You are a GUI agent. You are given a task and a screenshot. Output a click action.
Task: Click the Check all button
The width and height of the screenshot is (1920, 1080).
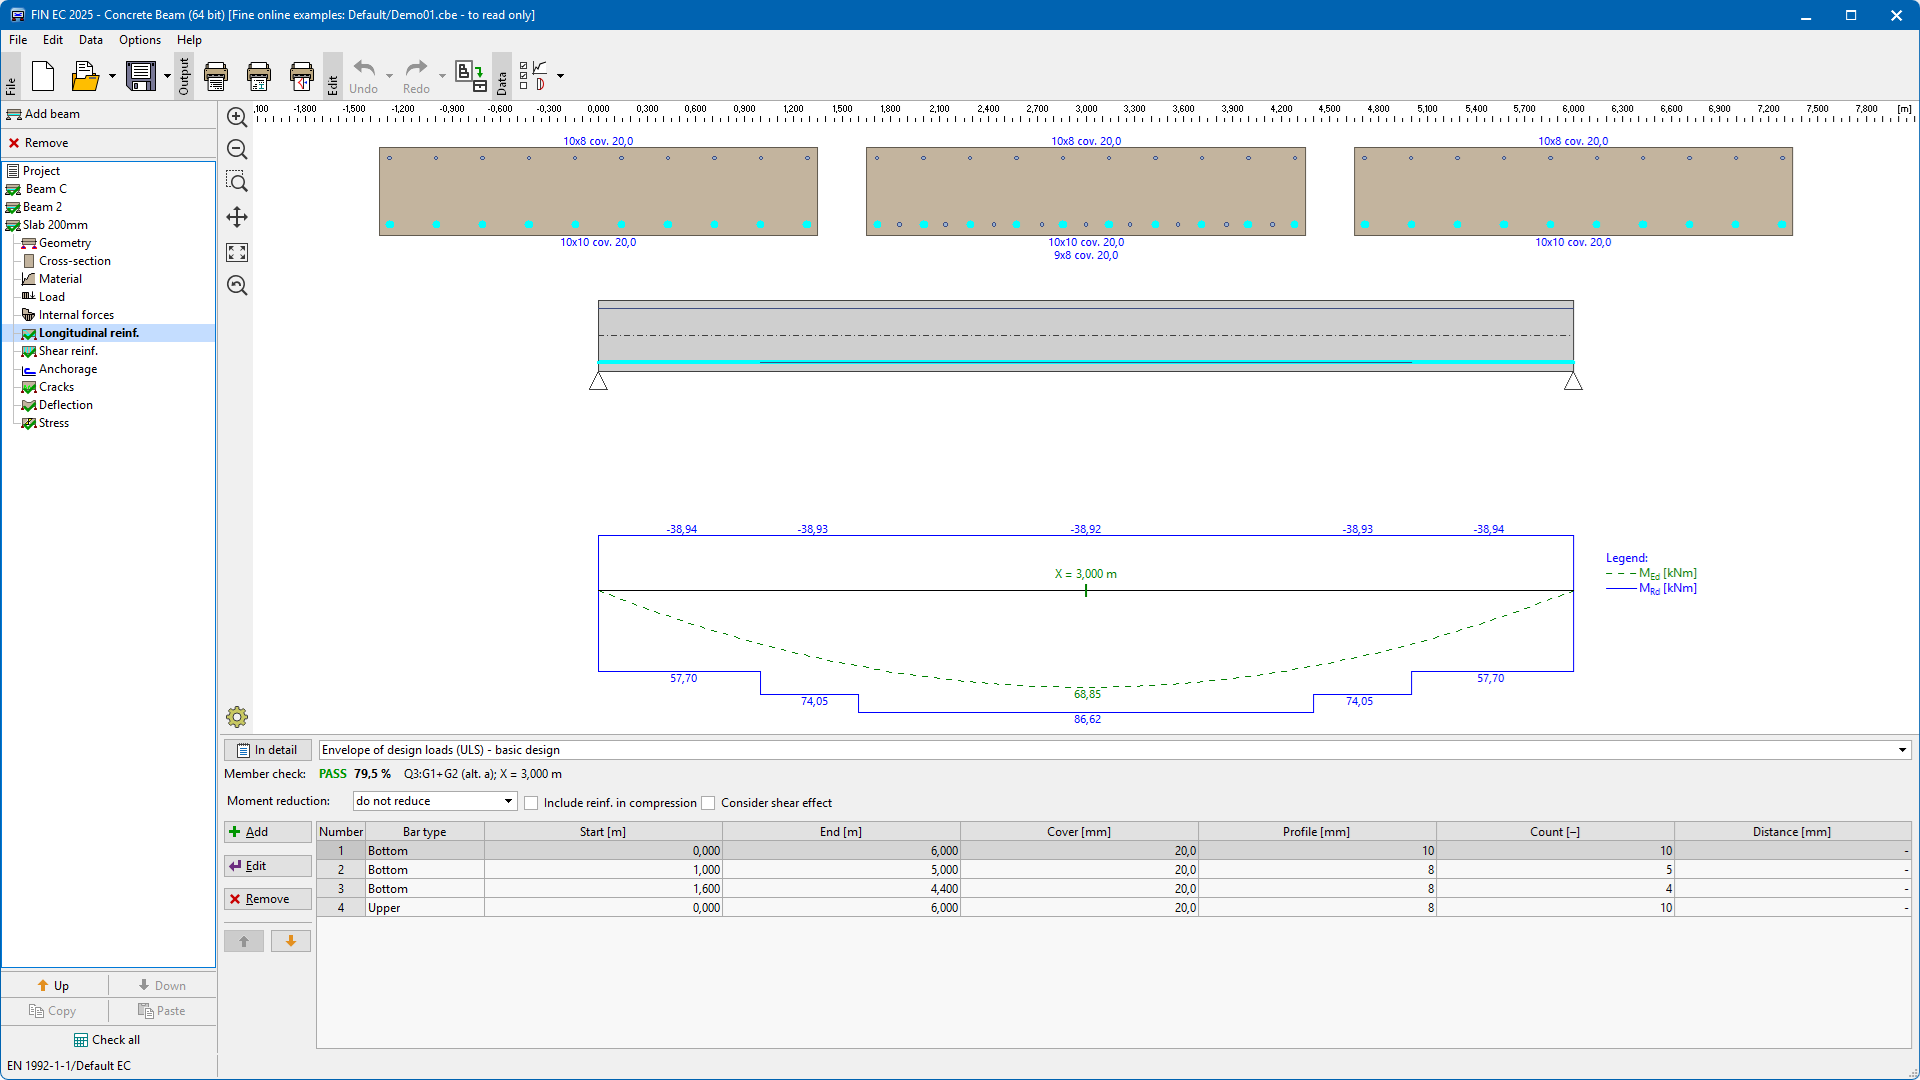point(108,1040)
